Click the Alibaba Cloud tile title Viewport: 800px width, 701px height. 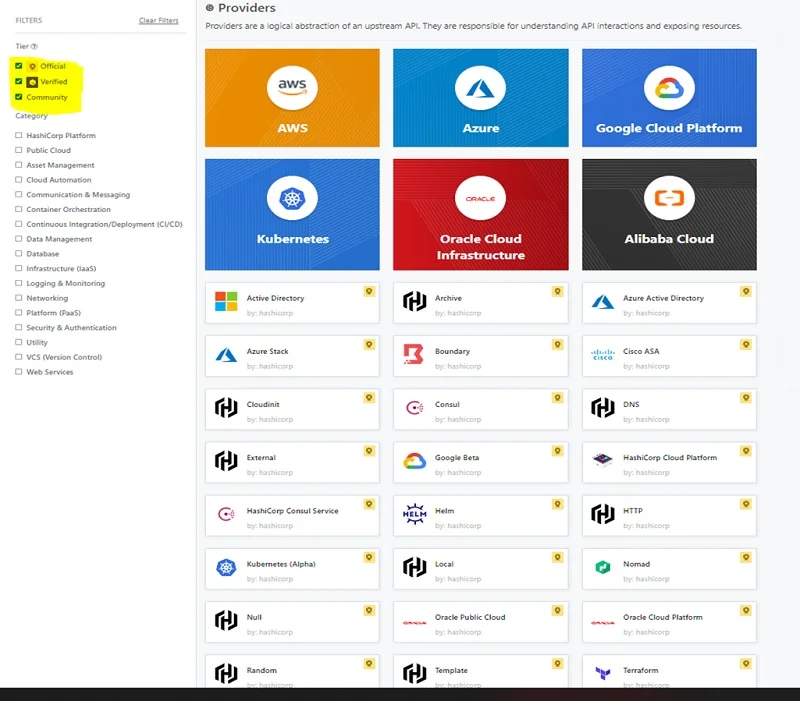[x=669, y=239]
